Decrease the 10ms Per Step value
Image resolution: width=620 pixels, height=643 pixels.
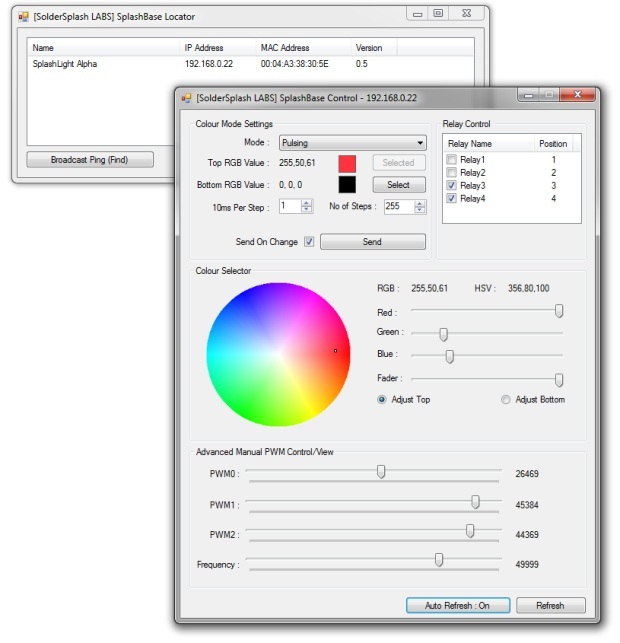point(307,210)
